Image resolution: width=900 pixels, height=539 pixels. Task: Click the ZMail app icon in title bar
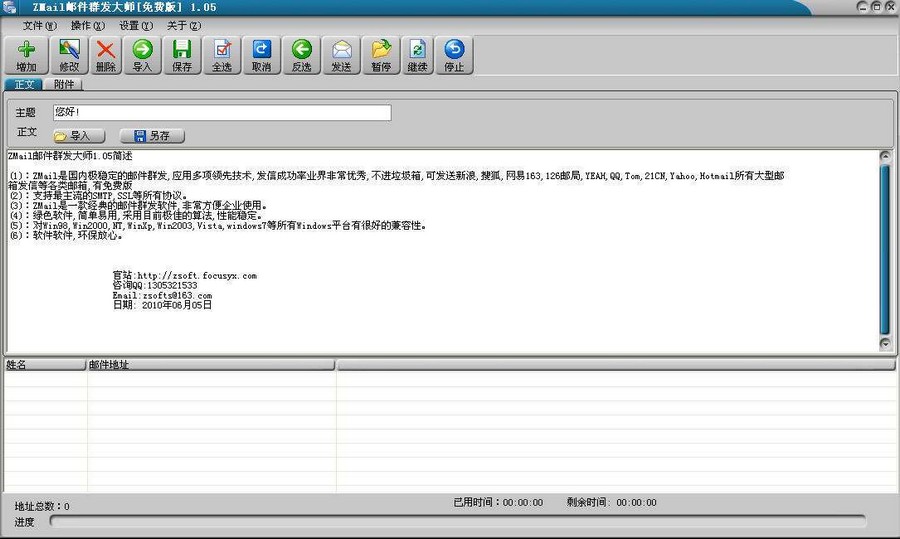9,7
